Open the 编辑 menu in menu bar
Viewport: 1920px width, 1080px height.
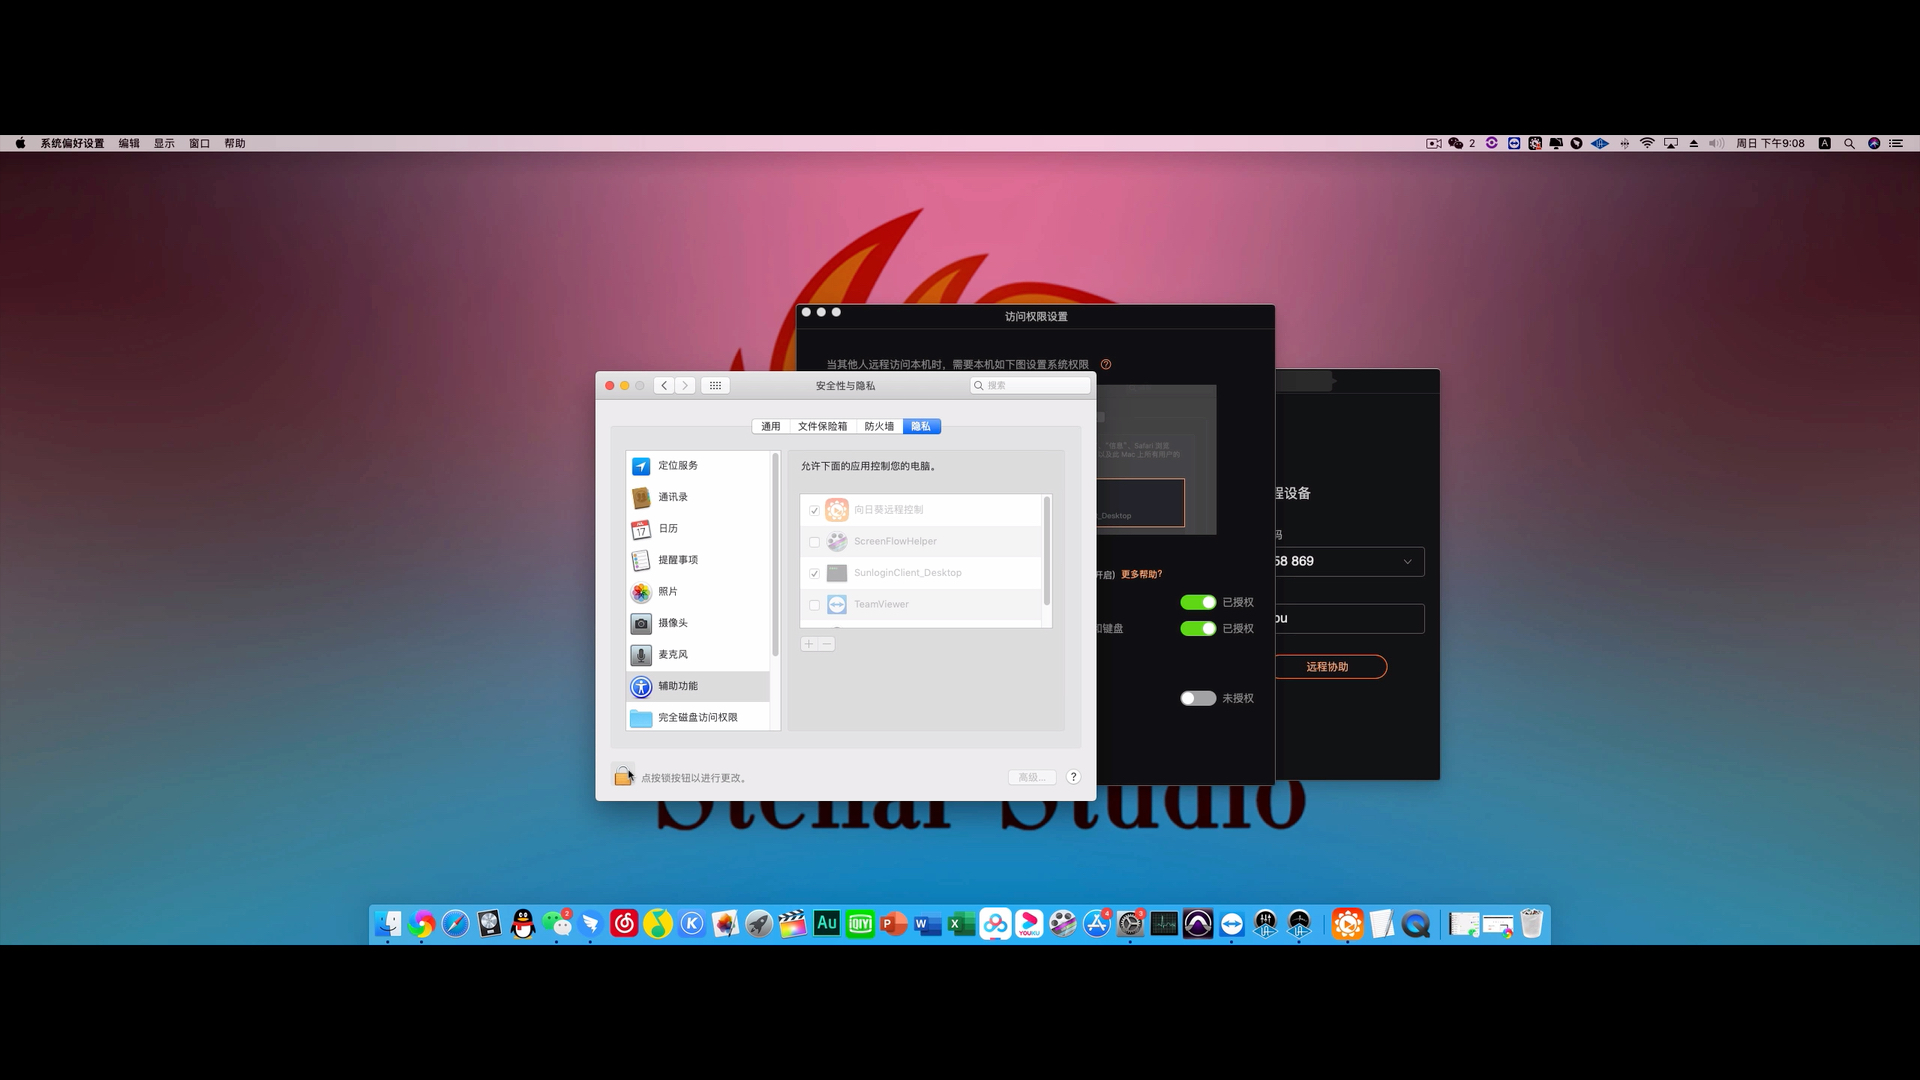(129, 143)
